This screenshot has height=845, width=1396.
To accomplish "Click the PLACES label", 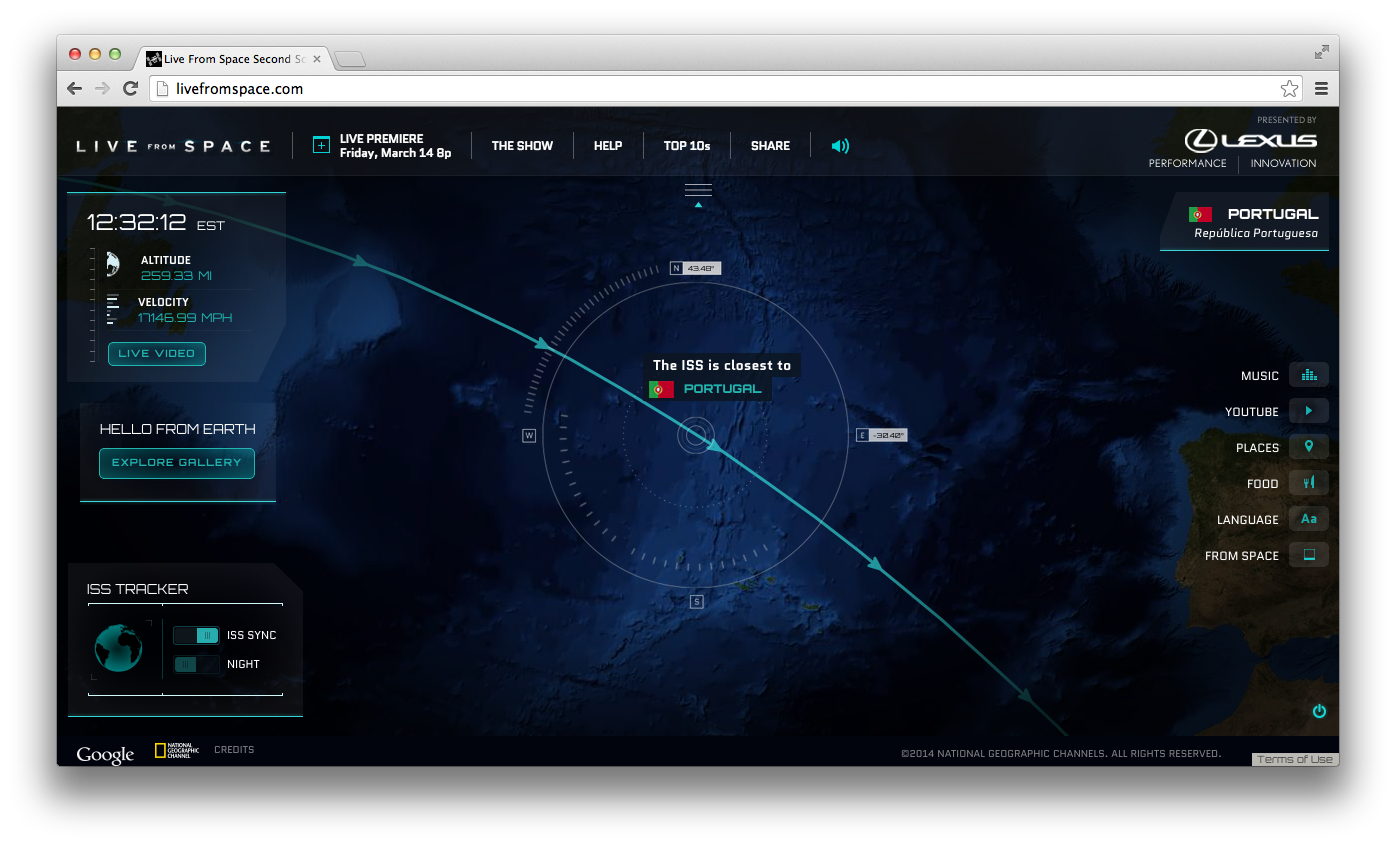I will coord(1257,448).
